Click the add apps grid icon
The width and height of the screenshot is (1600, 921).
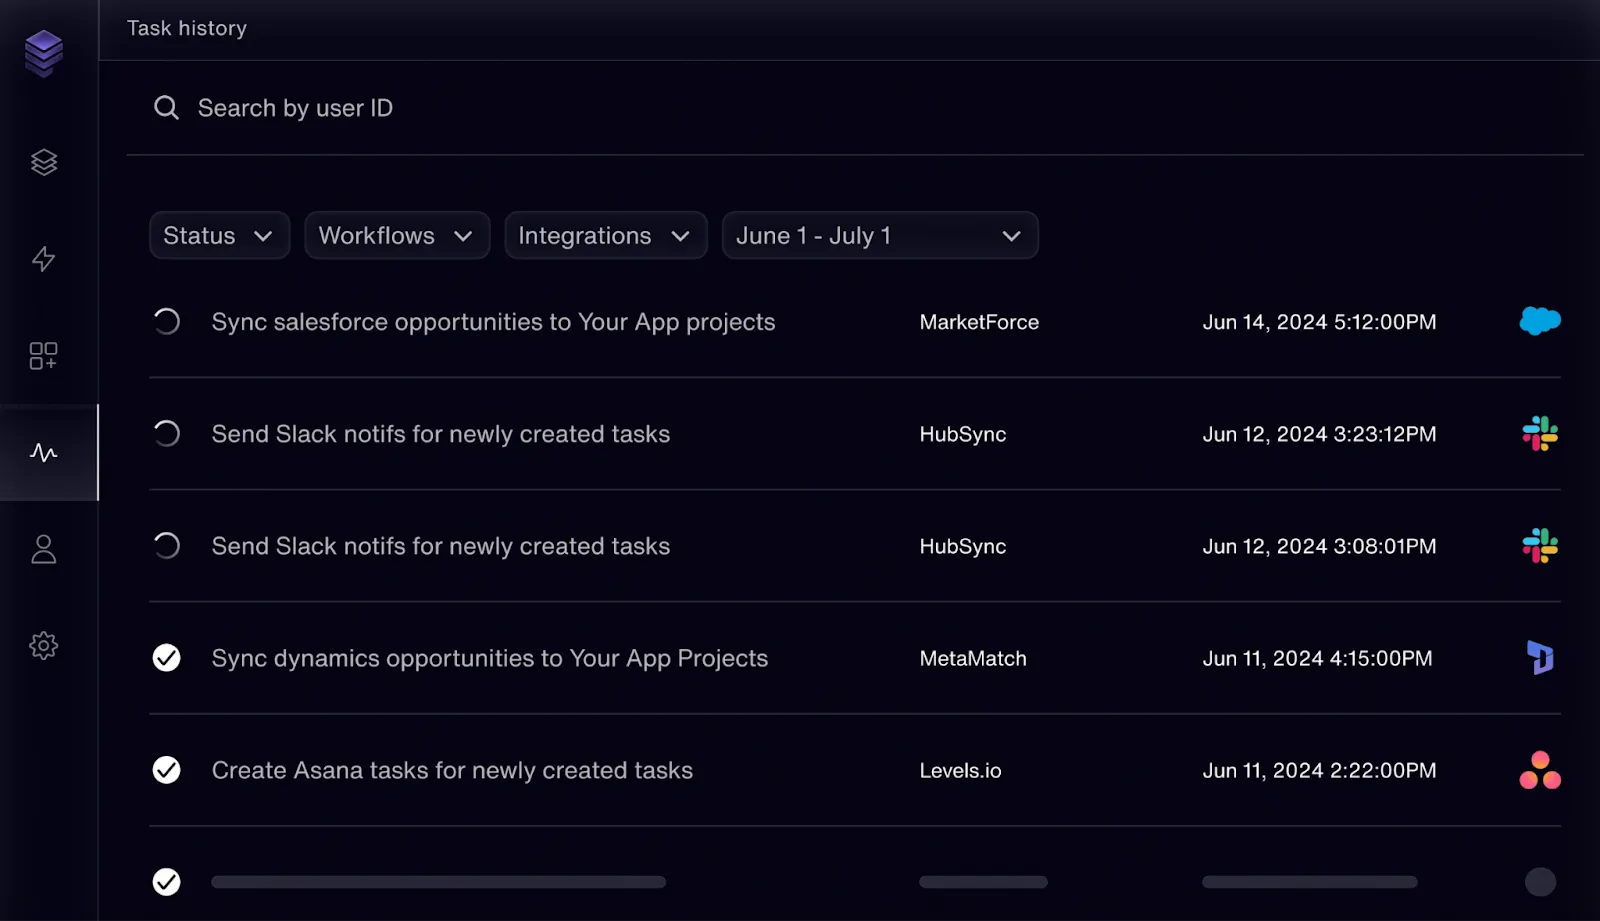(43, 355)
